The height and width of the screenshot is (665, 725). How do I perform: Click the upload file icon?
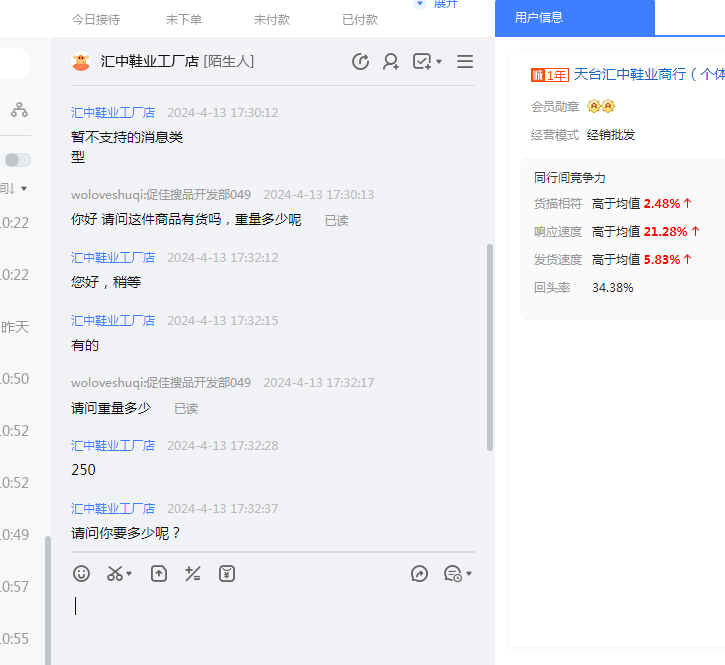pos(159,573)
